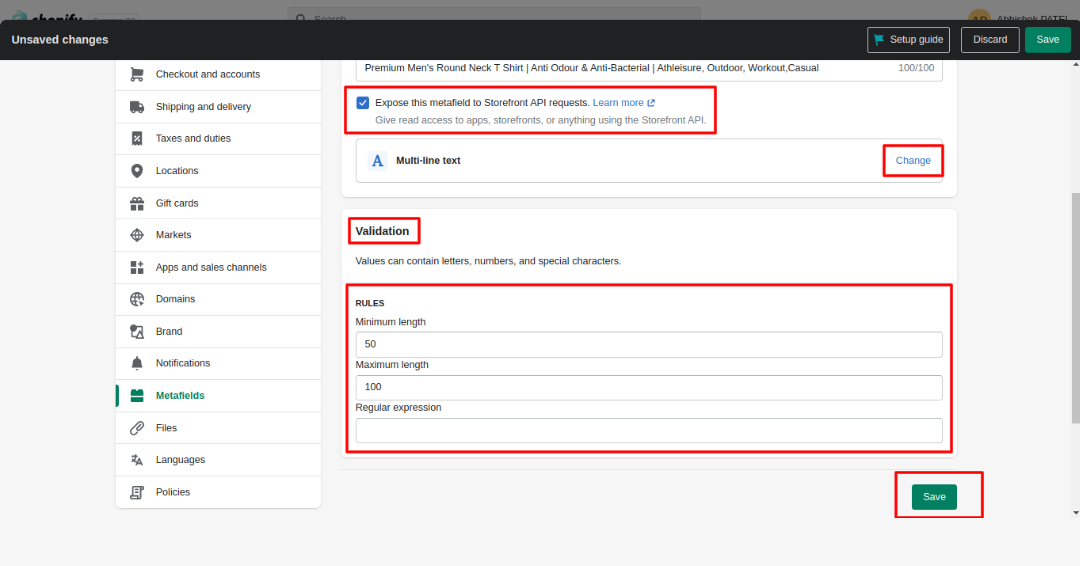
Task: Open Policies settings
Action: click(x=218, y=492)
